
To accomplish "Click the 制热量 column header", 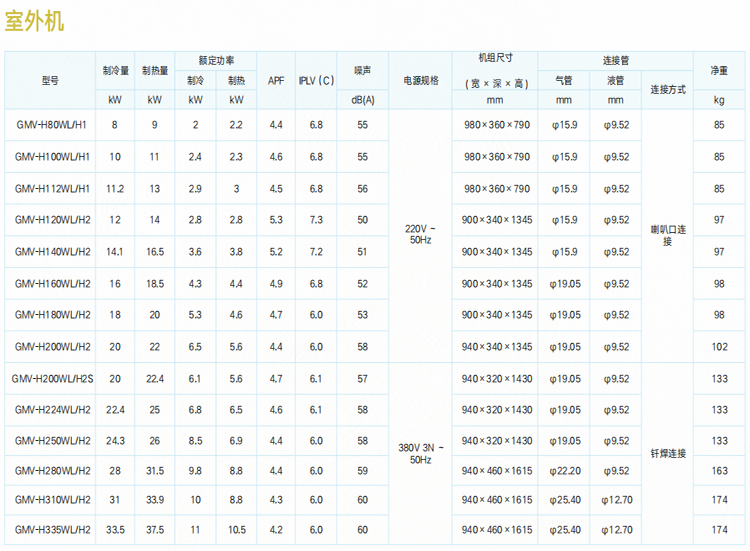I will 154,71.
